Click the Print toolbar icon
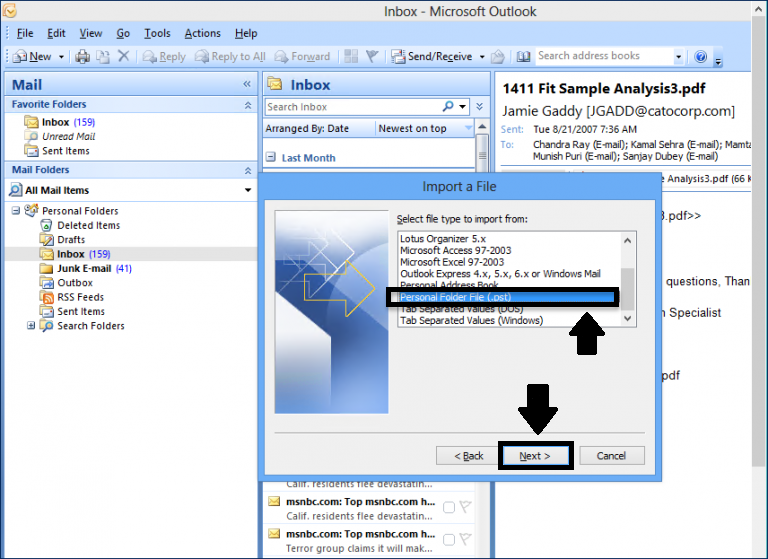This screenshot has height=559, width=768. [x=82, y=57]
